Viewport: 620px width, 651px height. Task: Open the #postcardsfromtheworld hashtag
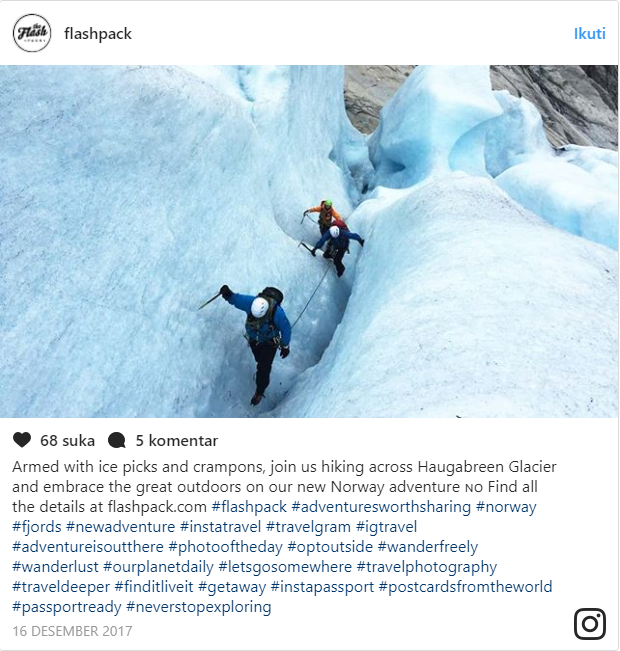[x=466, y=587]
